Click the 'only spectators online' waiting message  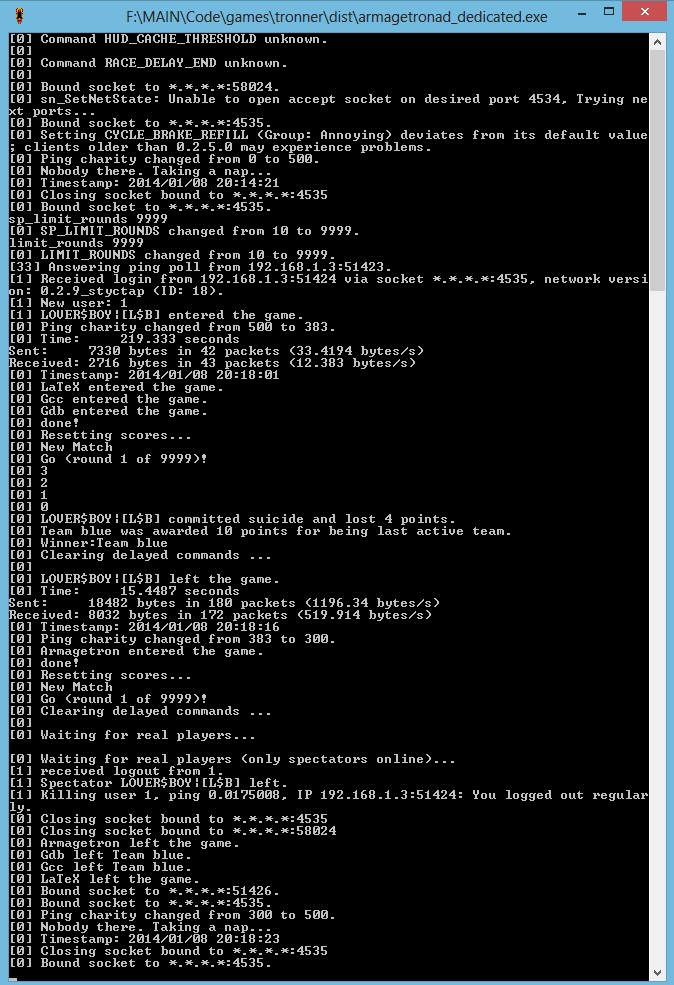pos(232,759)
